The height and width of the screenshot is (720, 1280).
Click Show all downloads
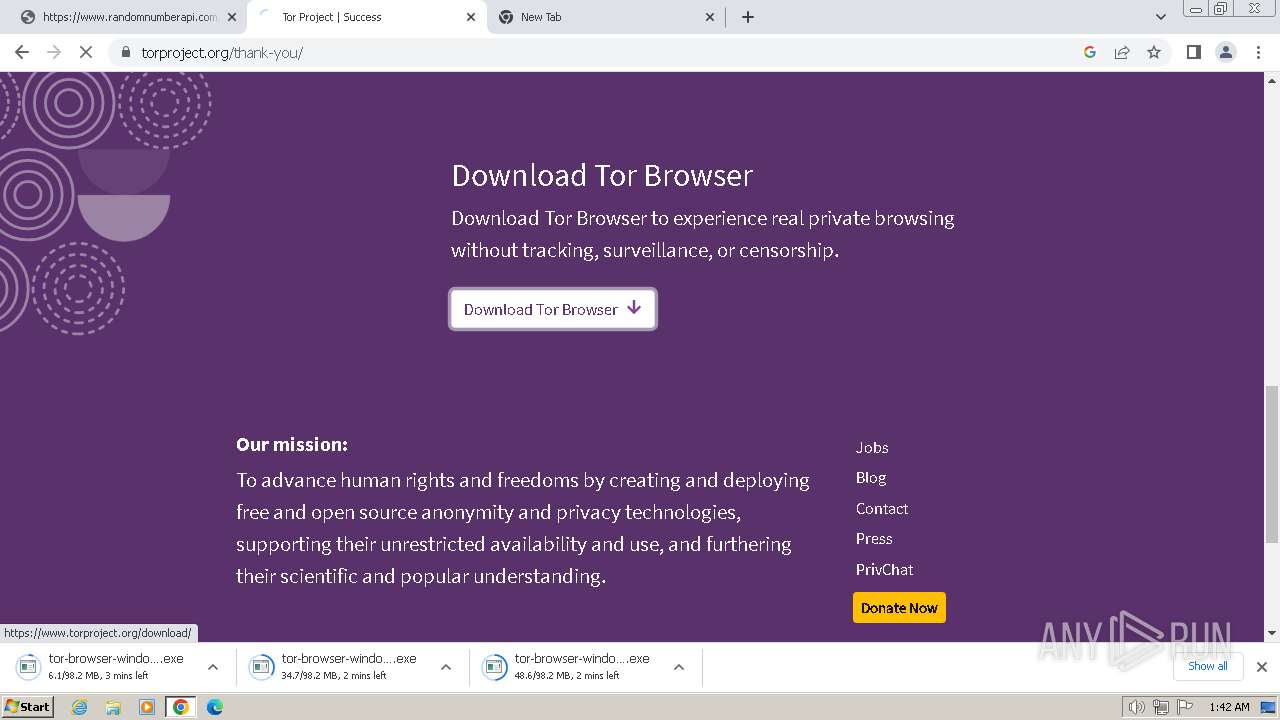point(1208,666)
